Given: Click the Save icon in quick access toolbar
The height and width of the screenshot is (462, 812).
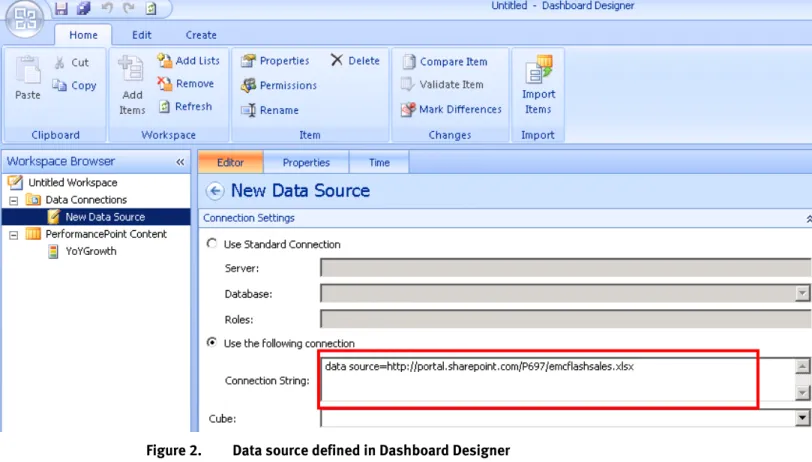Looking at the screenshot, I should 61,8.
